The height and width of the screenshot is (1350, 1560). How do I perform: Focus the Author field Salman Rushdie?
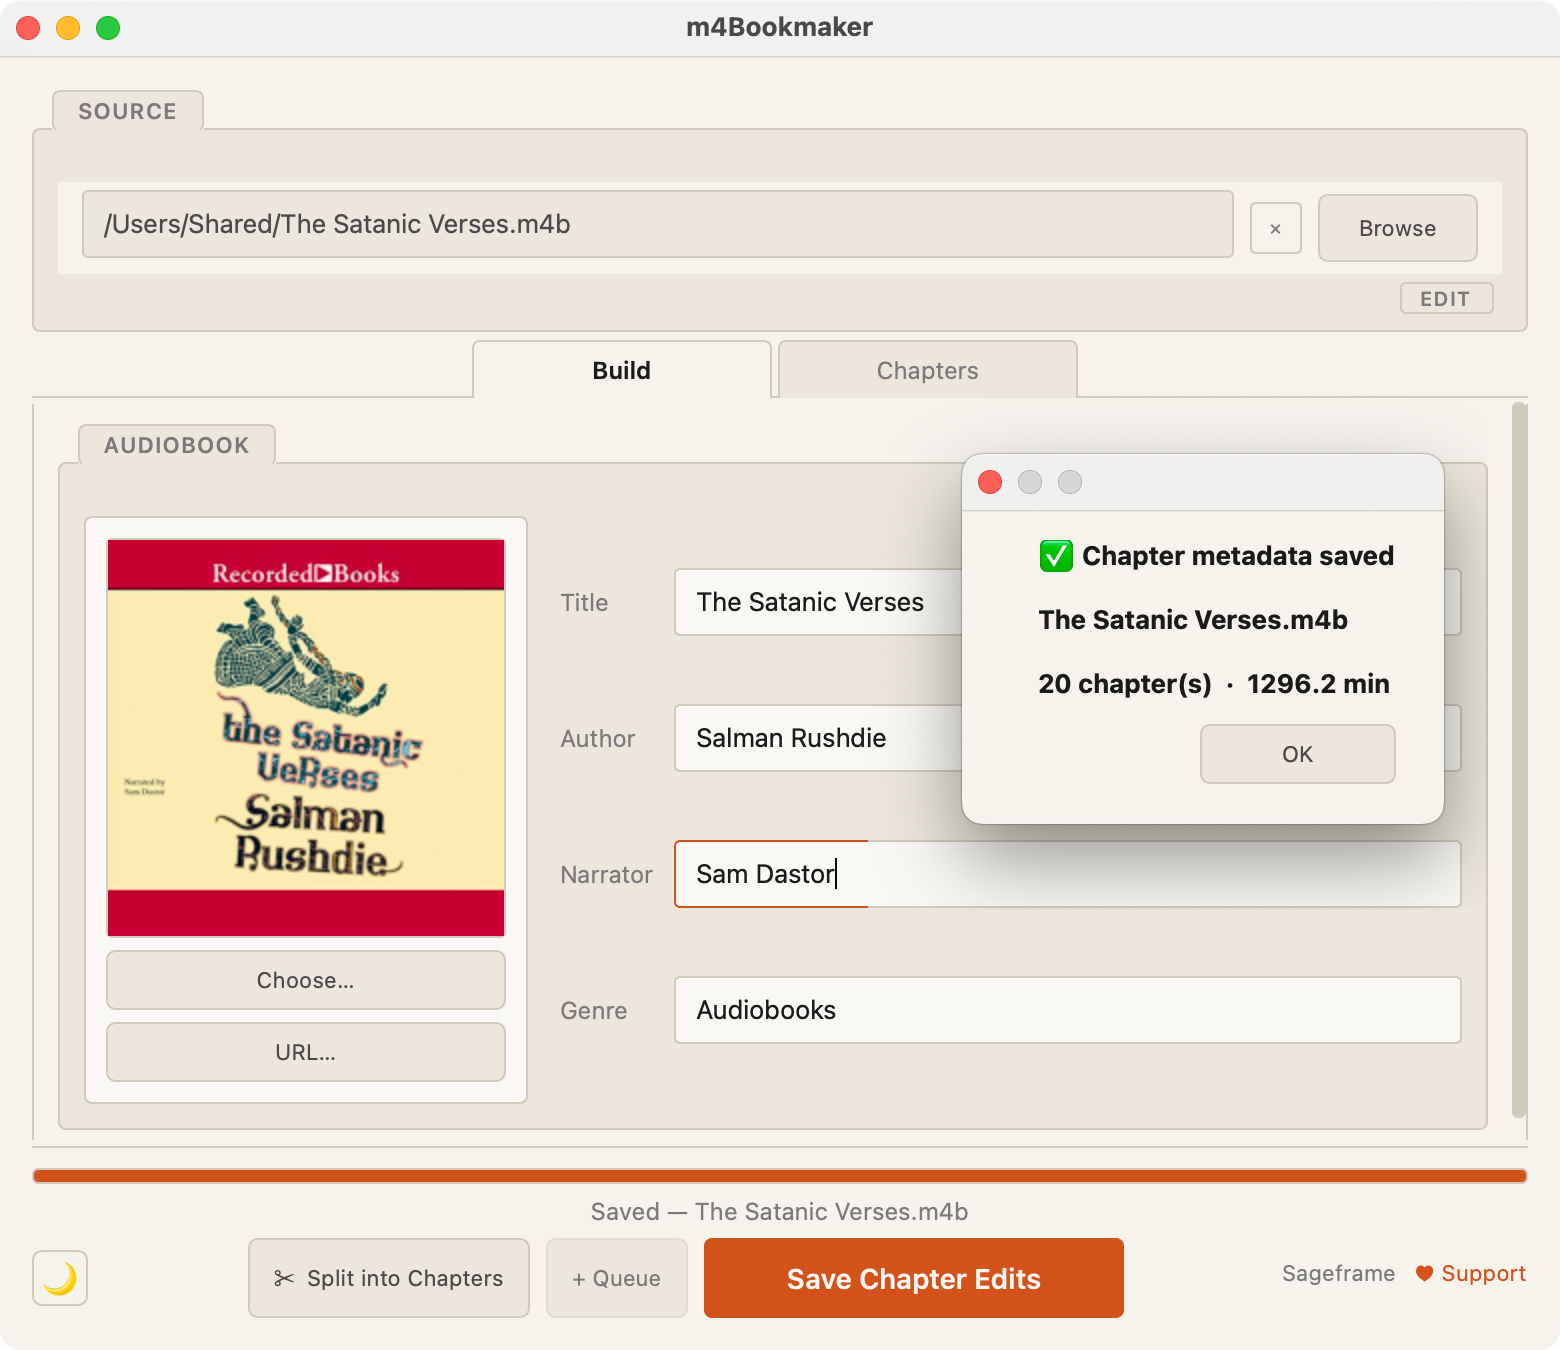818,738
